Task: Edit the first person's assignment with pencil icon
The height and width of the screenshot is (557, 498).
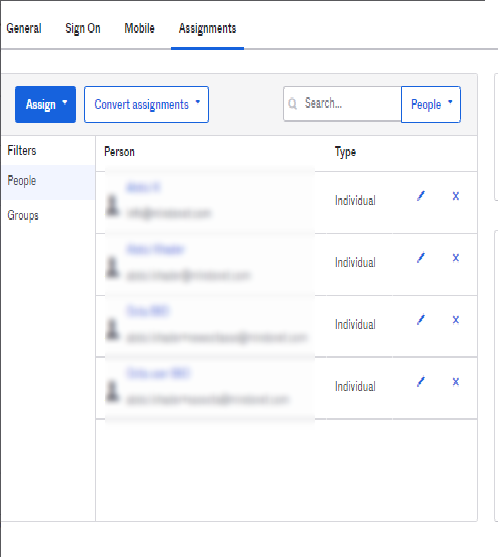Action: (x=421, y=196)
